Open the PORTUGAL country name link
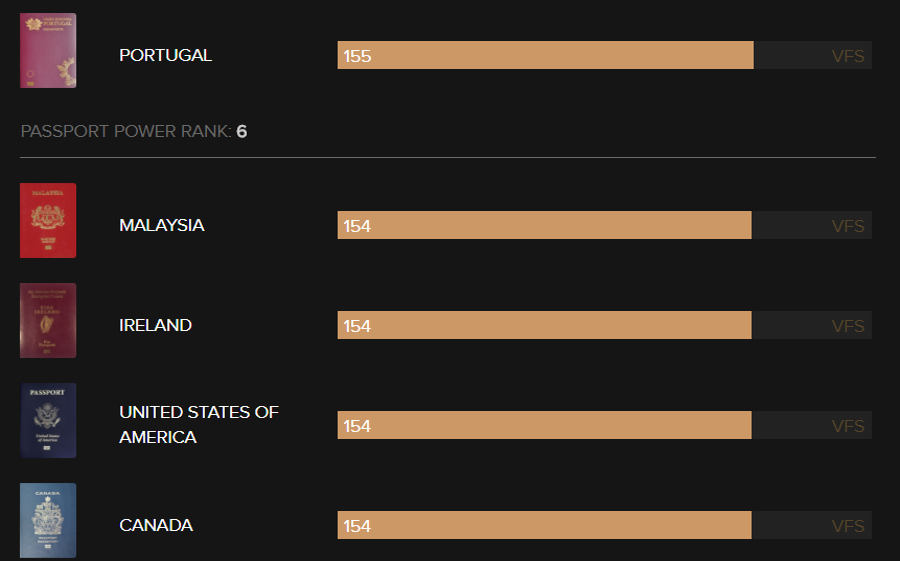Image resolution: width=900 pixels, height=561 pixels. pyautogui.click(x=165, y=55)
